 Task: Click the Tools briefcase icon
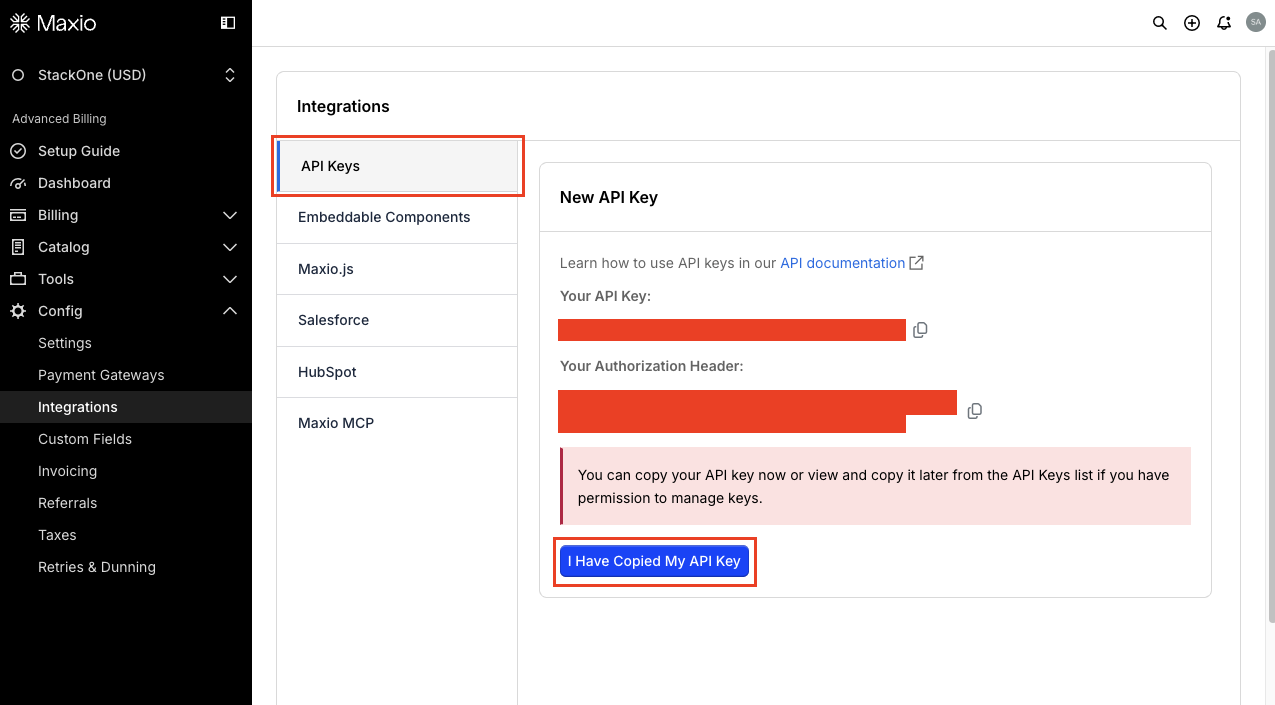[x=18, y=279]
